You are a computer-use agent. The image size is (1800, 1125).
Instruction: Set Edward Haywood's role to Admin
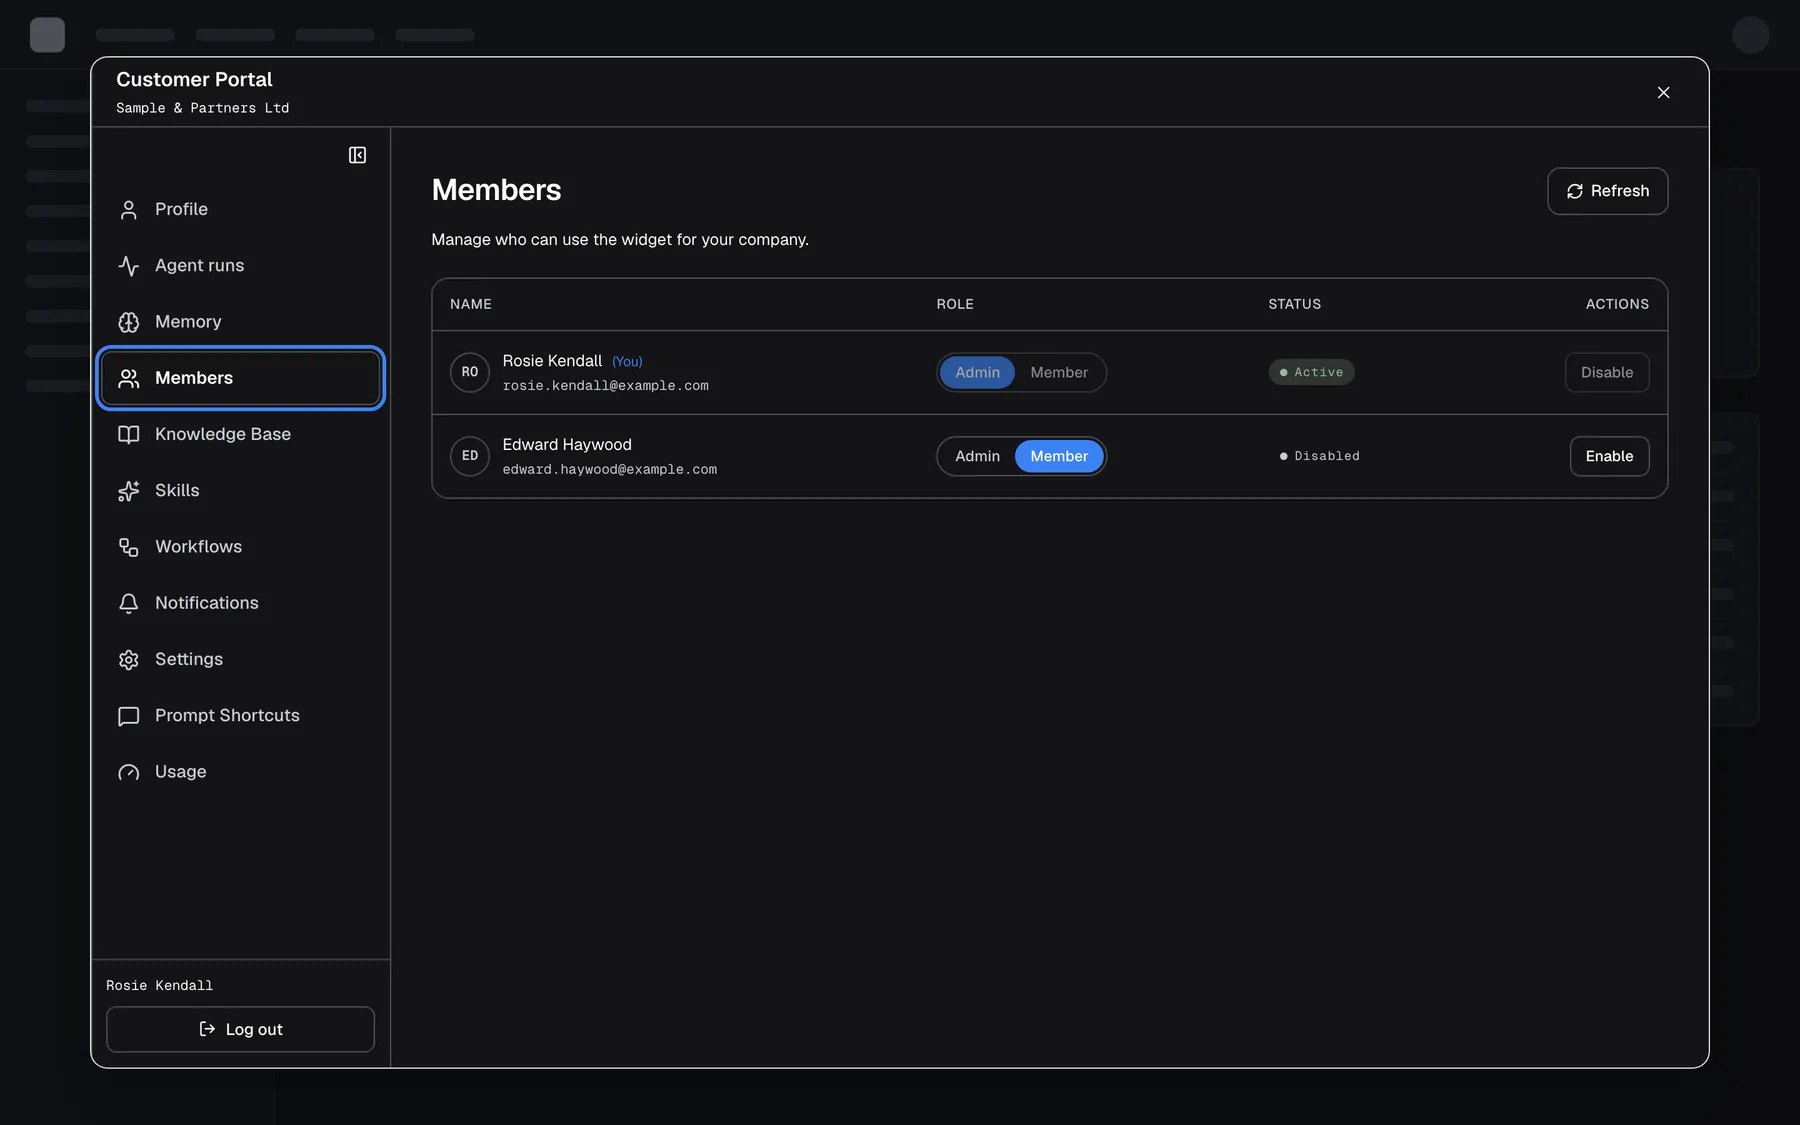[977, 456]
